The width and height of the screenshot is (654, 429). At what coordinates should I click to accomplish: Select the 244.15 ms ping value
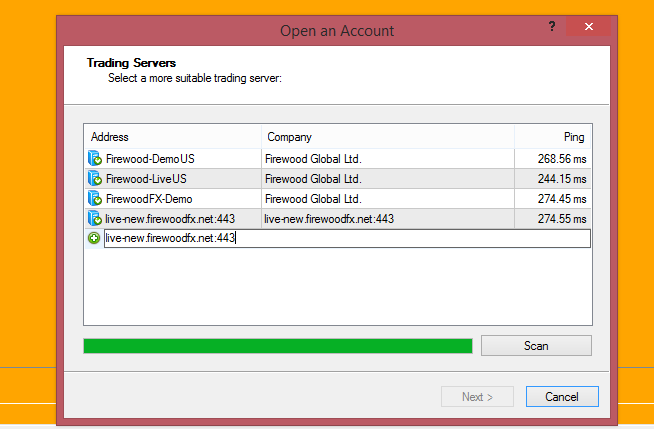coord(559,178)
